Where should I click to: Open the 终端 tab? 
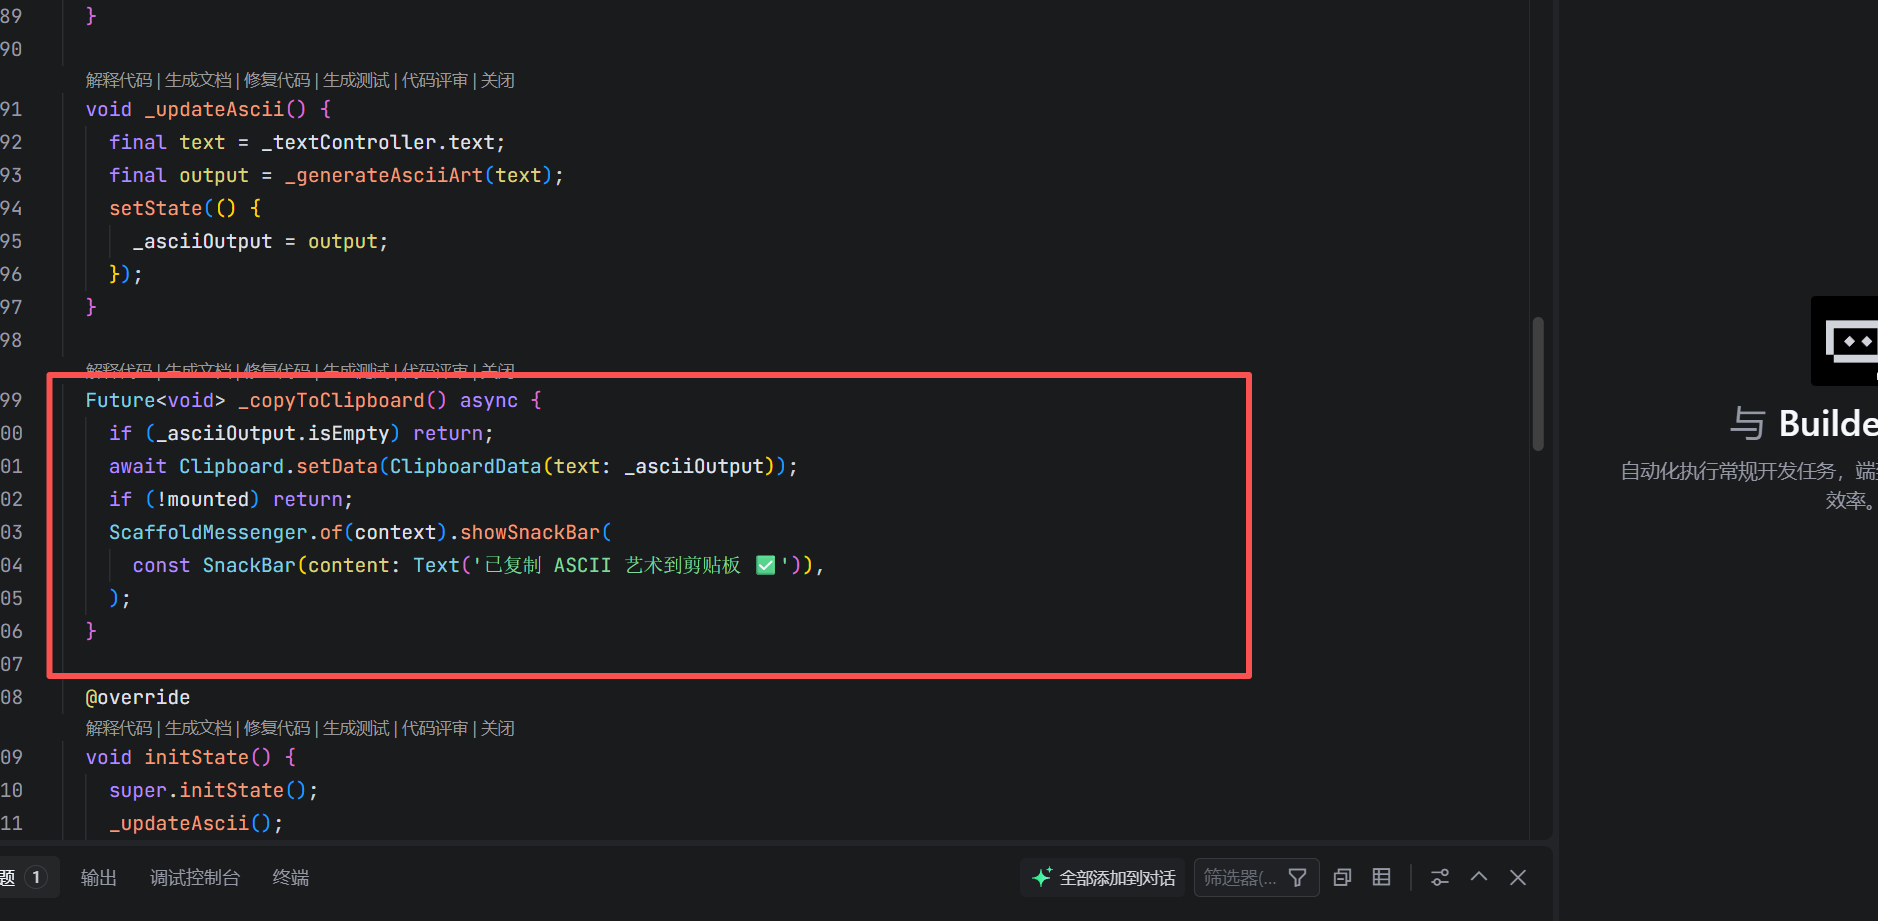[x=291, y=877]
